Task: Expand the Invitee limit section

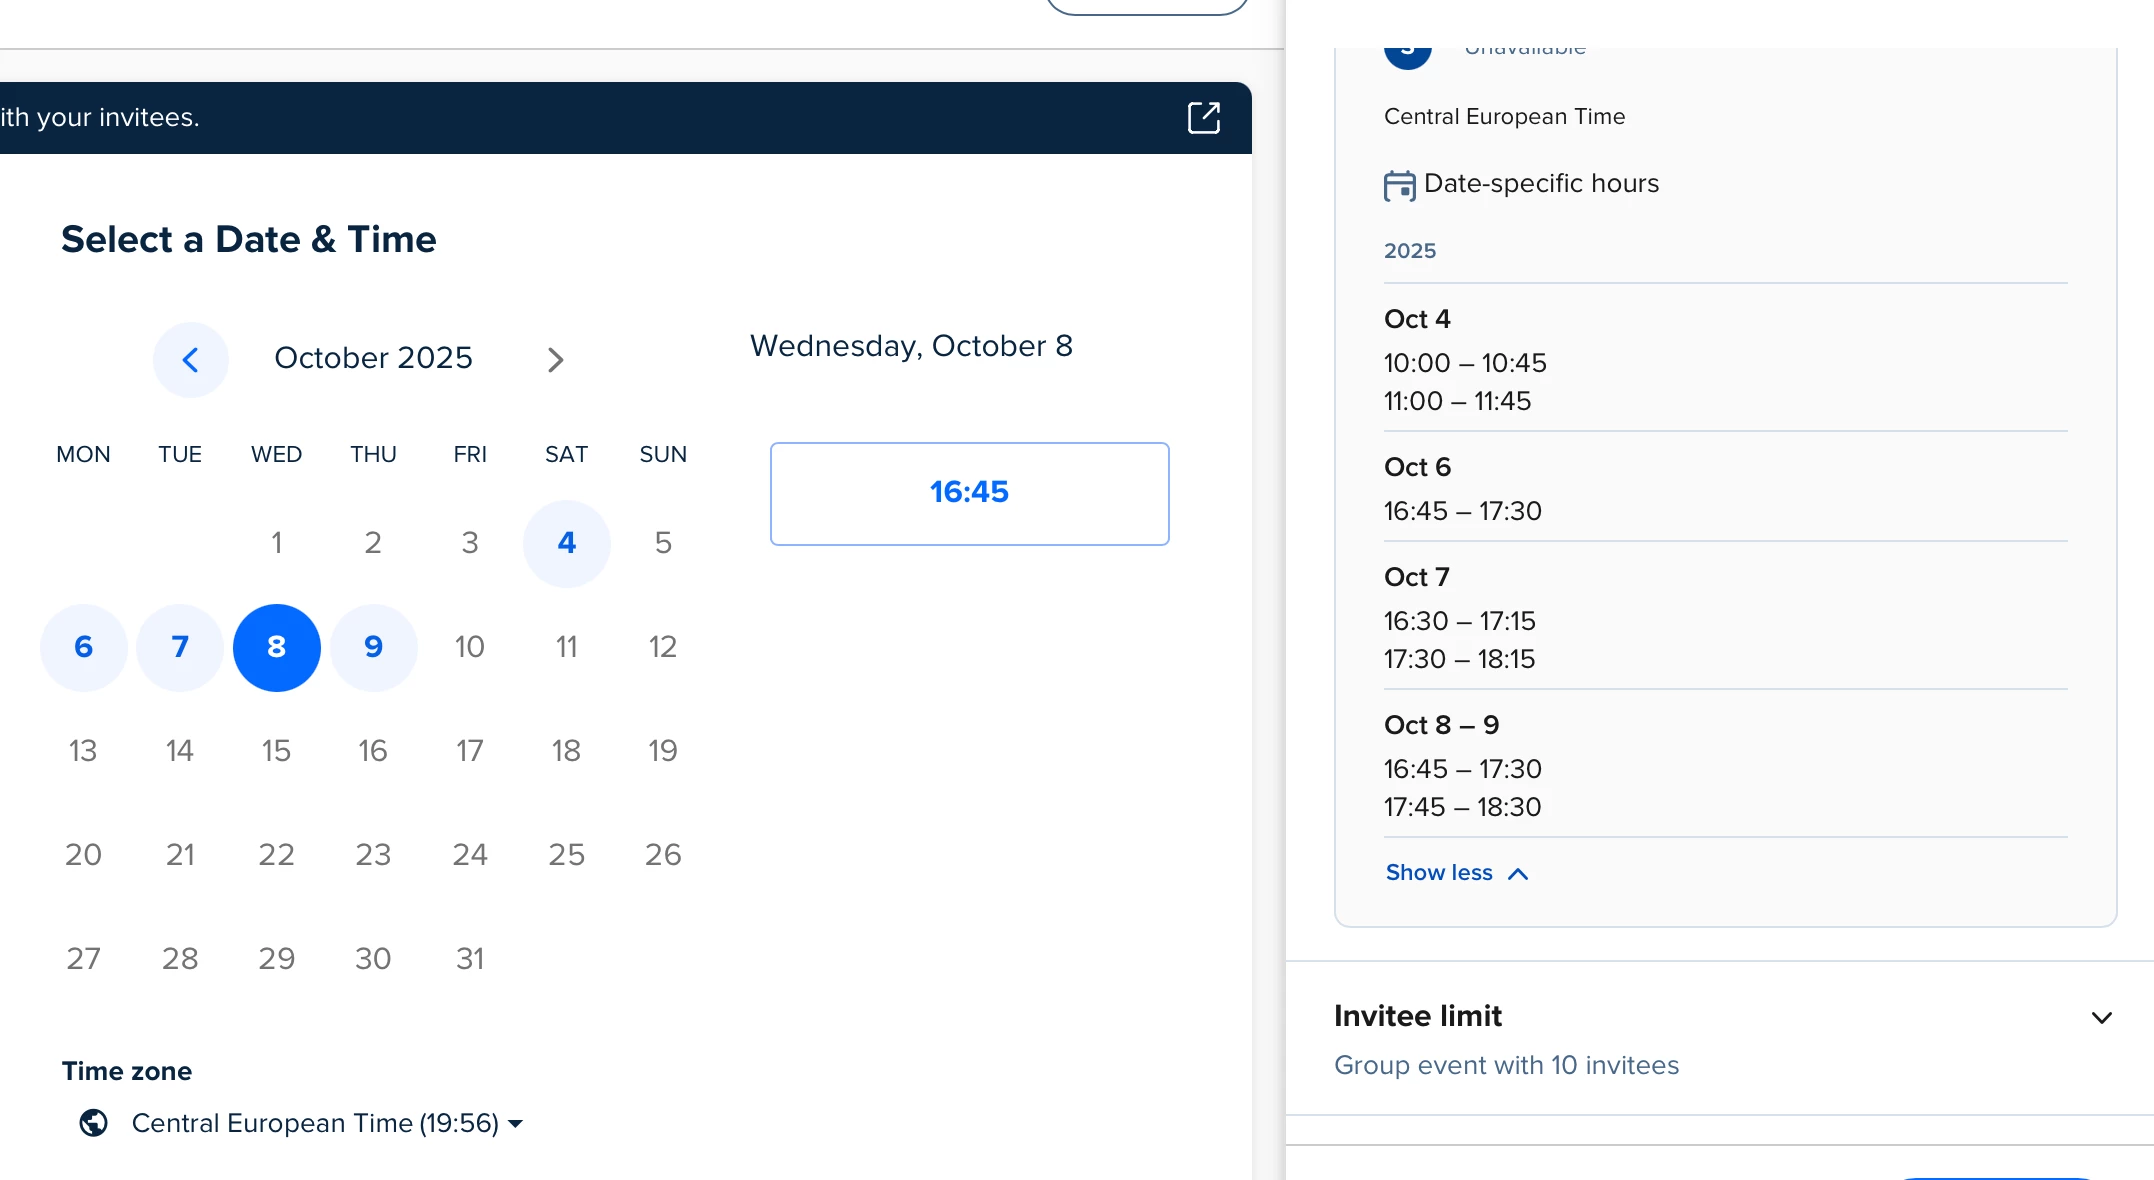Action: coord(2101,1018)
